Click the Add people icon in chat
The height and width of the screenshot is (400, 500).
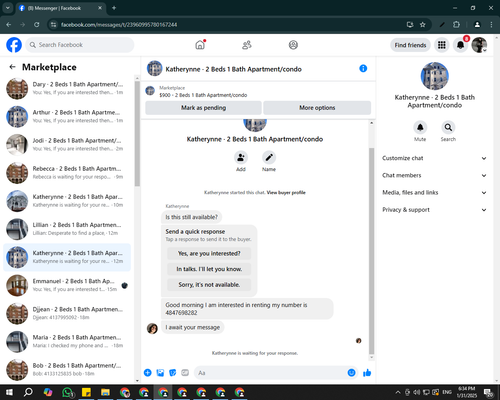[241, 157]
